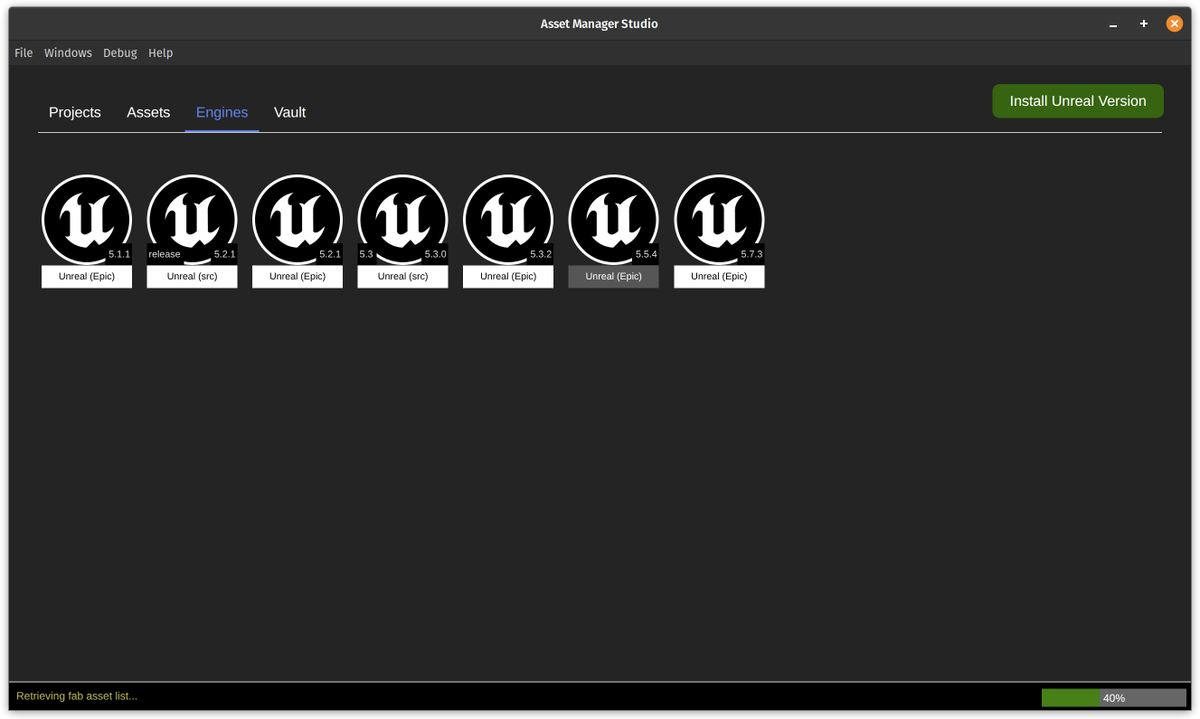Select the Unreal 5.7.3 engine logo
The width and height of the screenshot is (1200, 719).
coord(719,219)
